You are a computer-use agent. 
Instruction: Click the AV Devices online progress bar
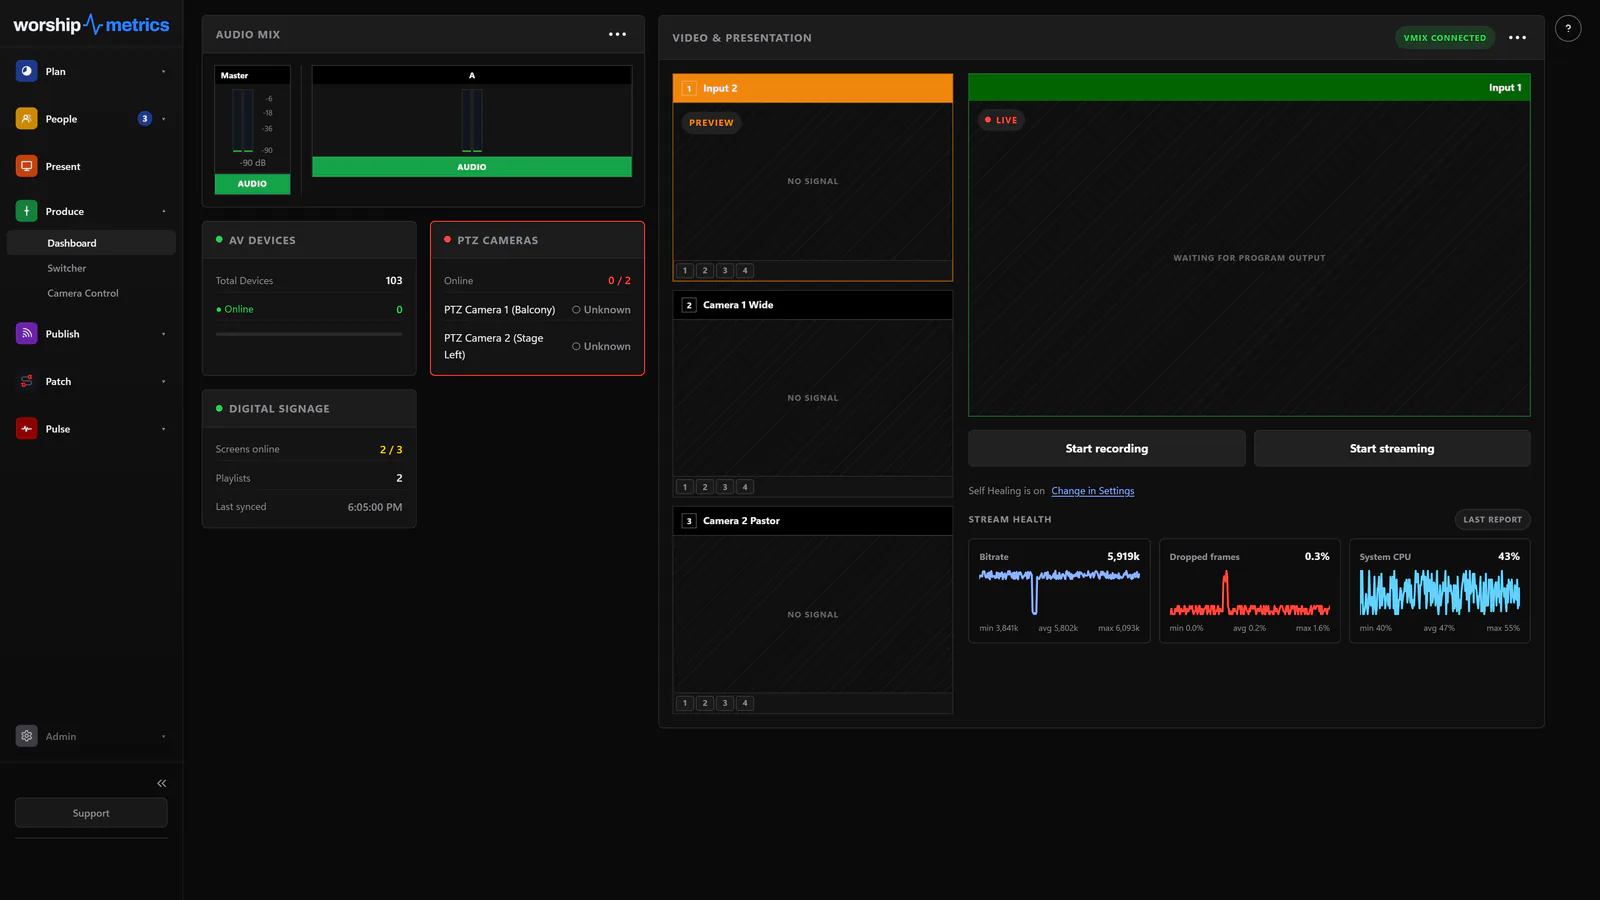point(309,334)
